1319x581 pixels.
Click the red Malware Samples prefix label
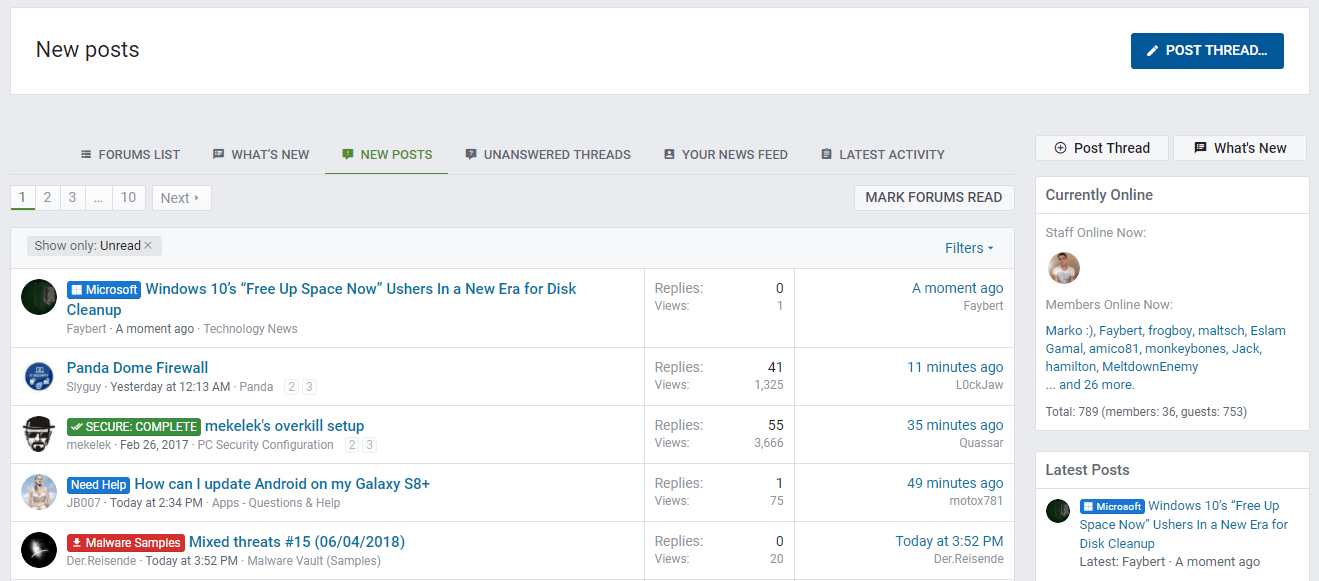point(125,542)
